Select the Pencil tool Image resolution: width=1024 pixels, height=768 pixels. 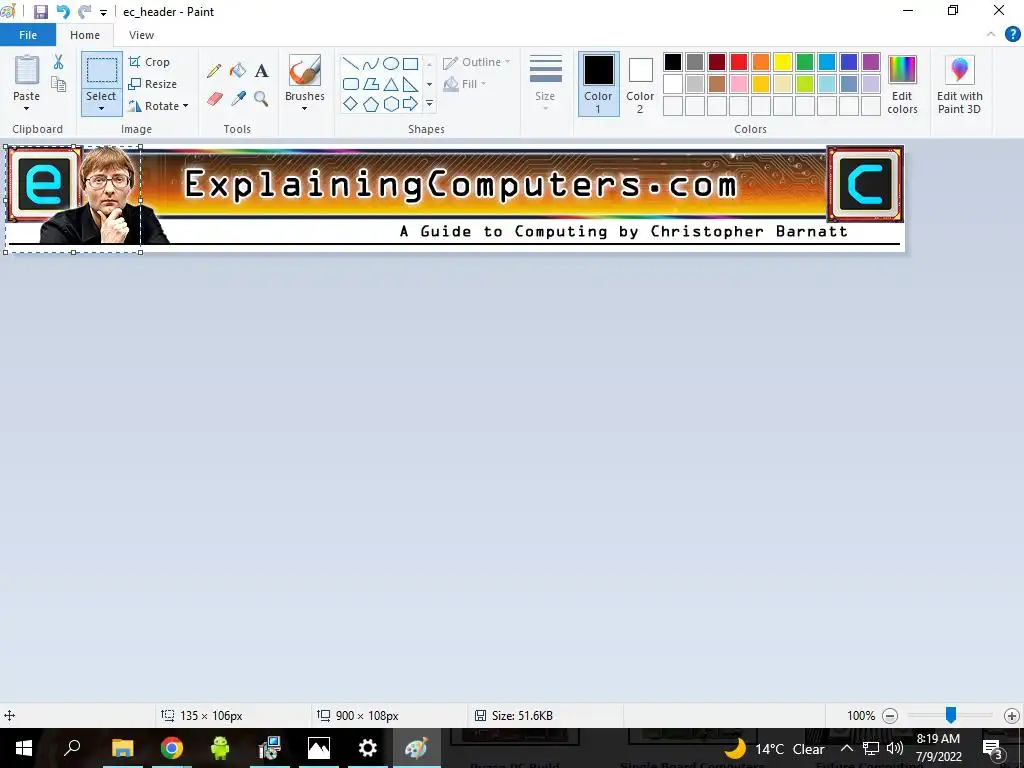(x=214, y=71)
